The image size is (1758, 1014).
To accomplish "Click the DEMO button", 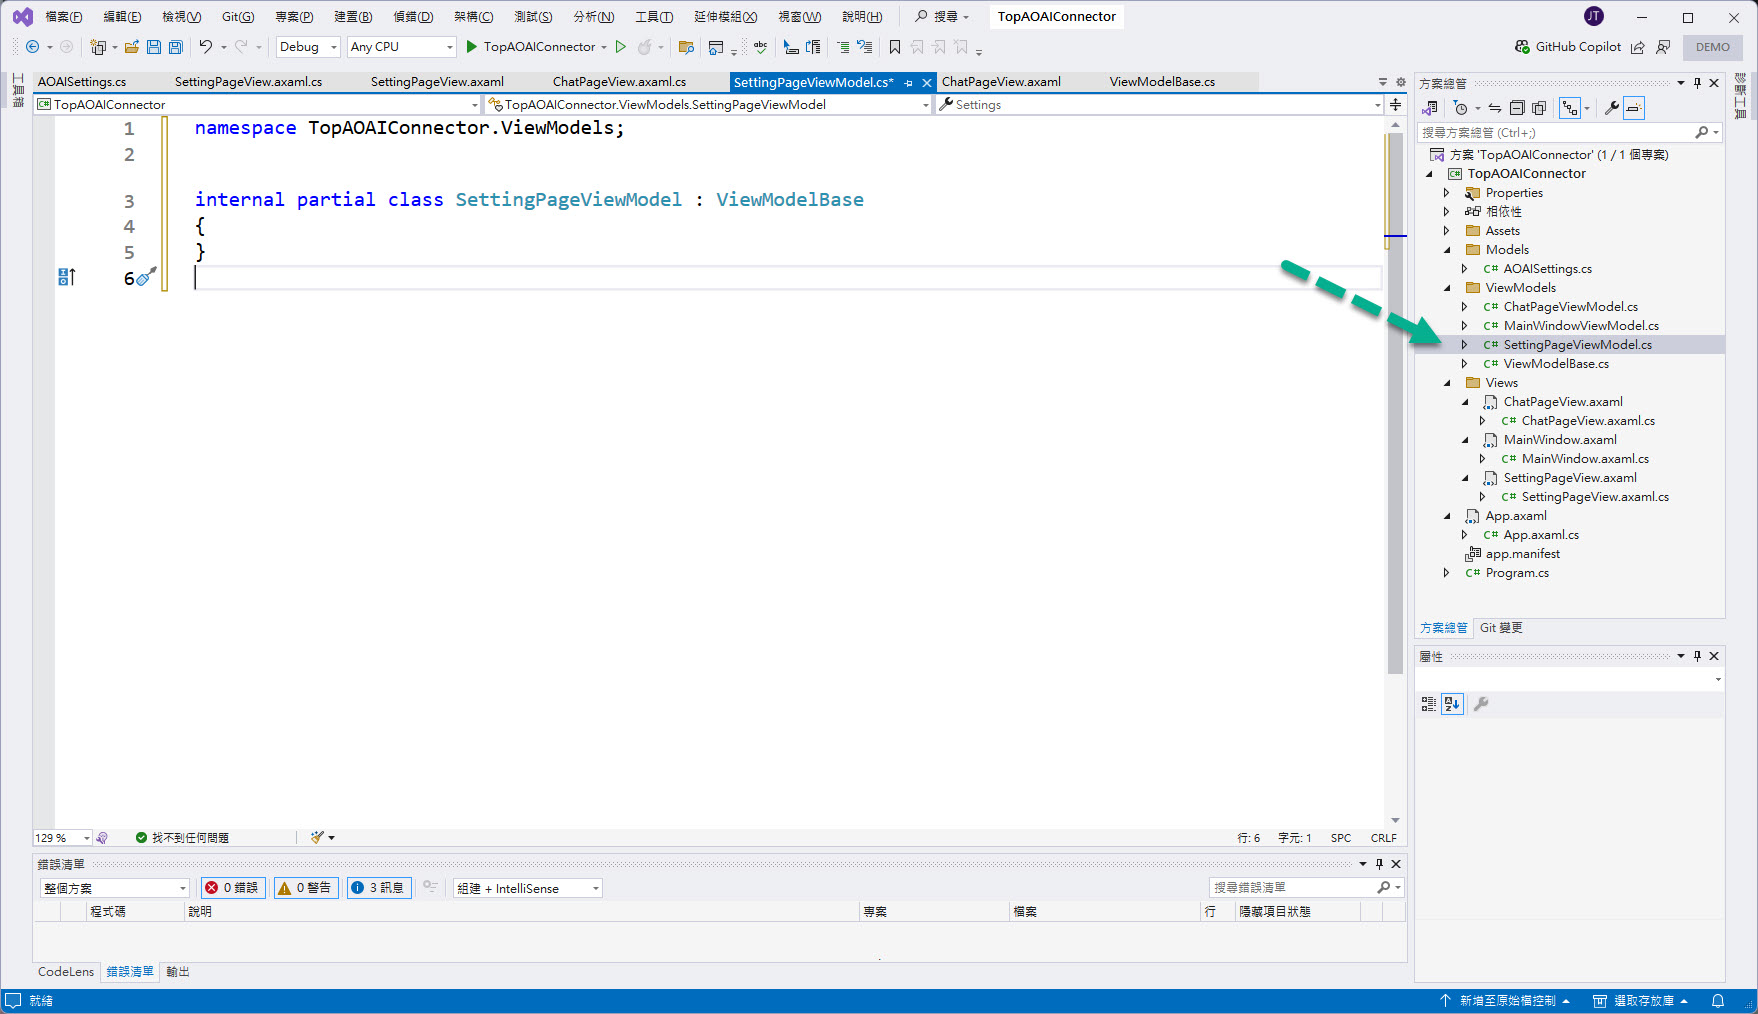I will 1713,47.
